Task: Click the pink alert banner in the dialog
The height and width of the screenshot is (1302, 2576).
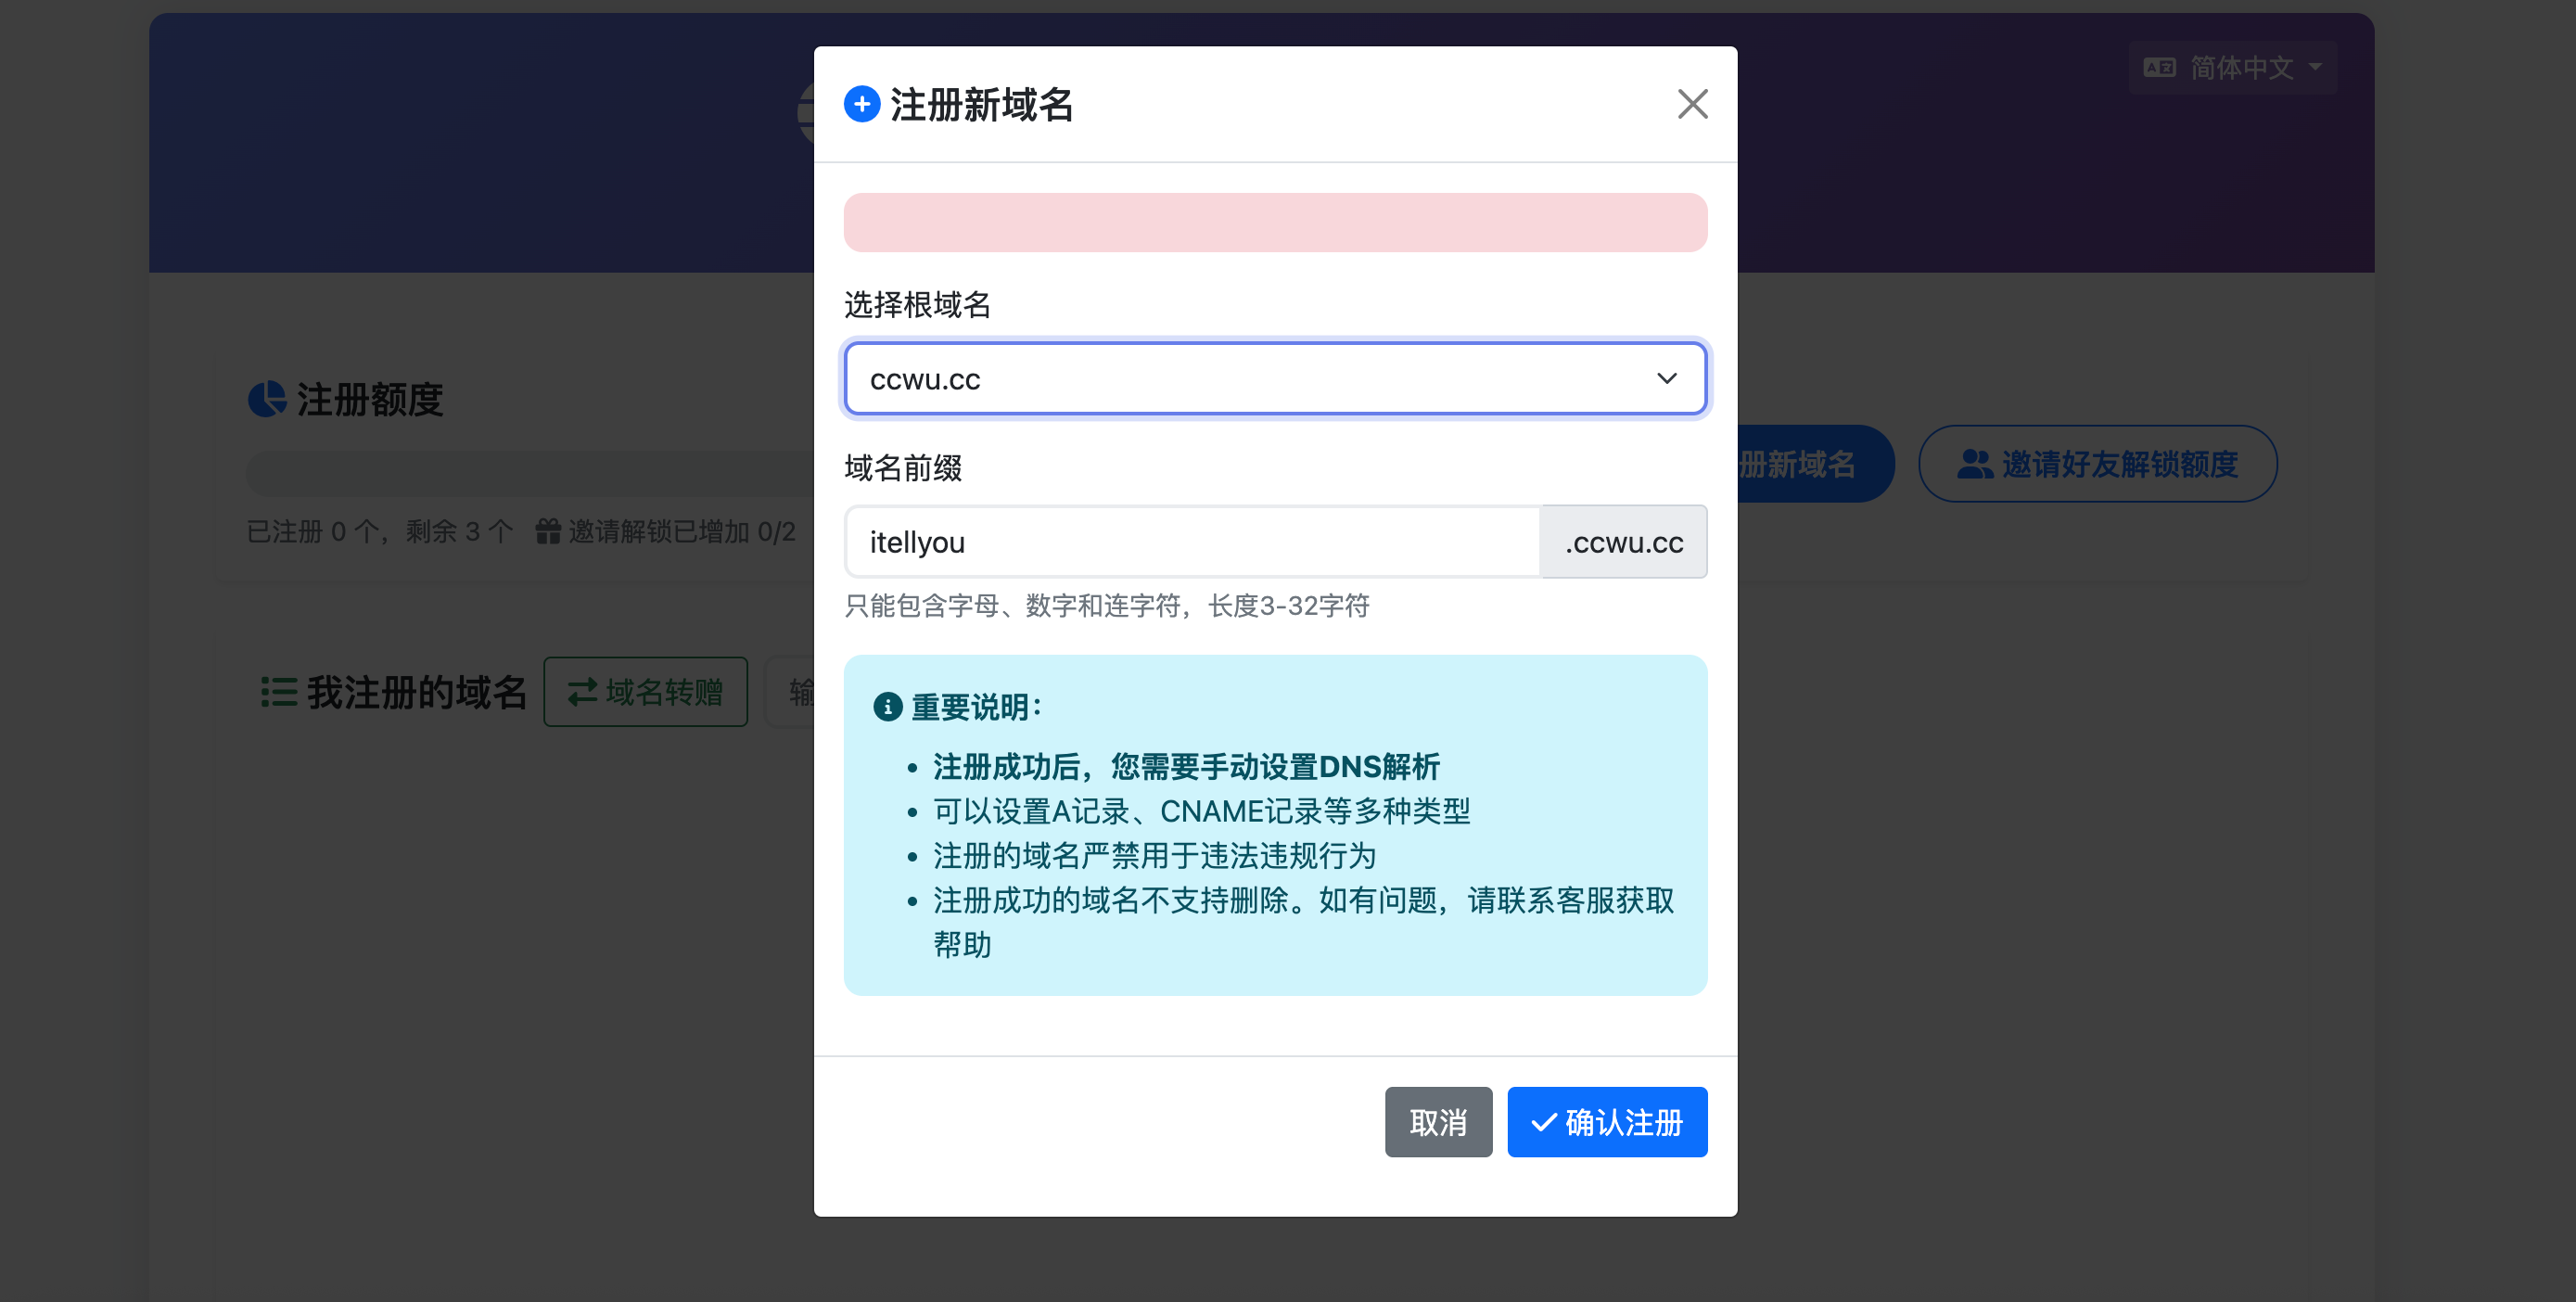Action: (1275, 222)
